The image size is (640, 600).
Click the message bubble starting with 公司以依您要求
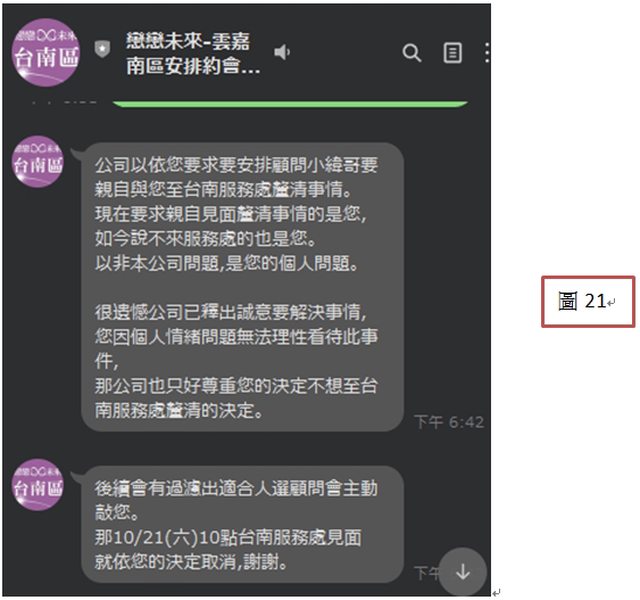click(x=242, y=287)
